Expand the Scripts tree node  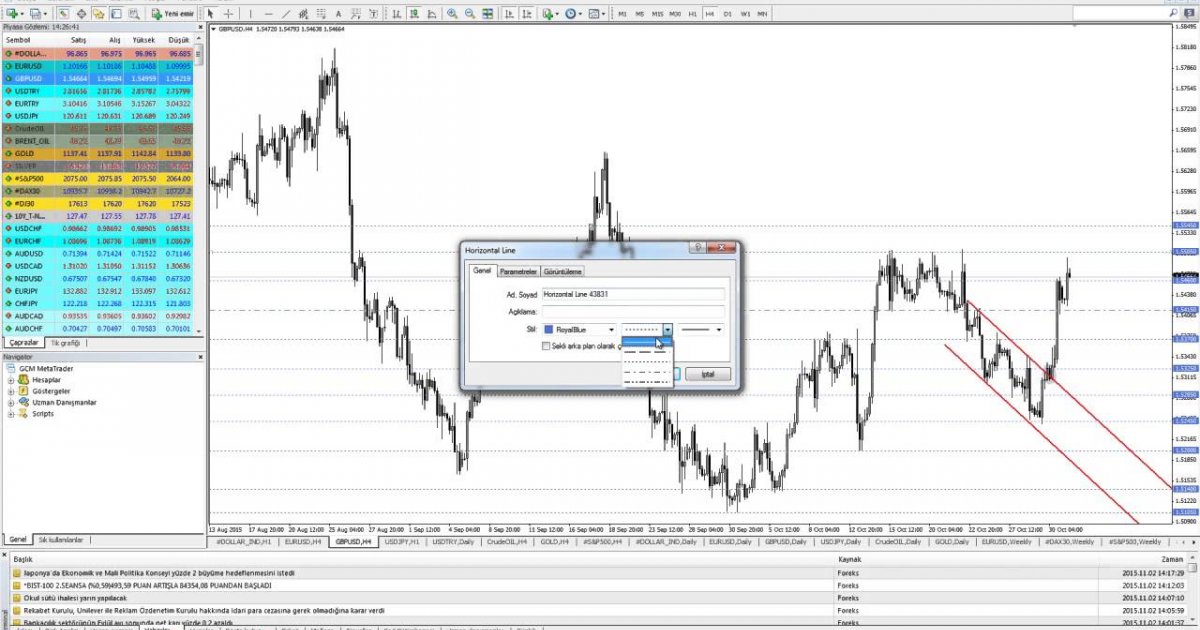11,413
